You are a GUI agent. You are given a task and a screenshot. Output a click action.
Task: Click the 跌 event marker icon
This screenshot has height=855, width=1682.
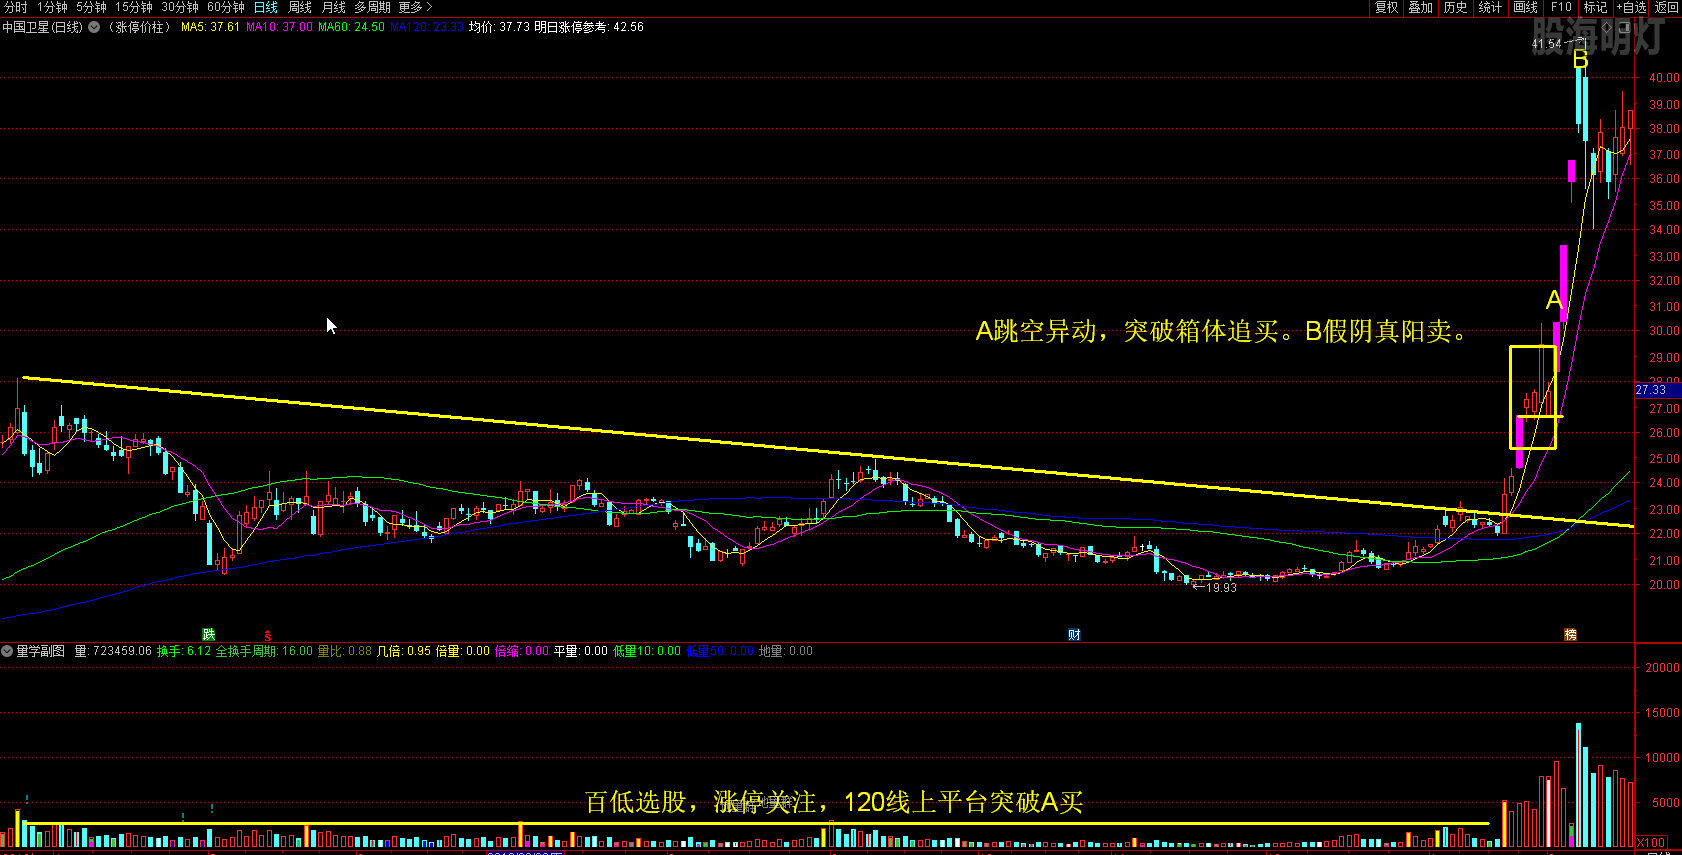coord(209,634)
